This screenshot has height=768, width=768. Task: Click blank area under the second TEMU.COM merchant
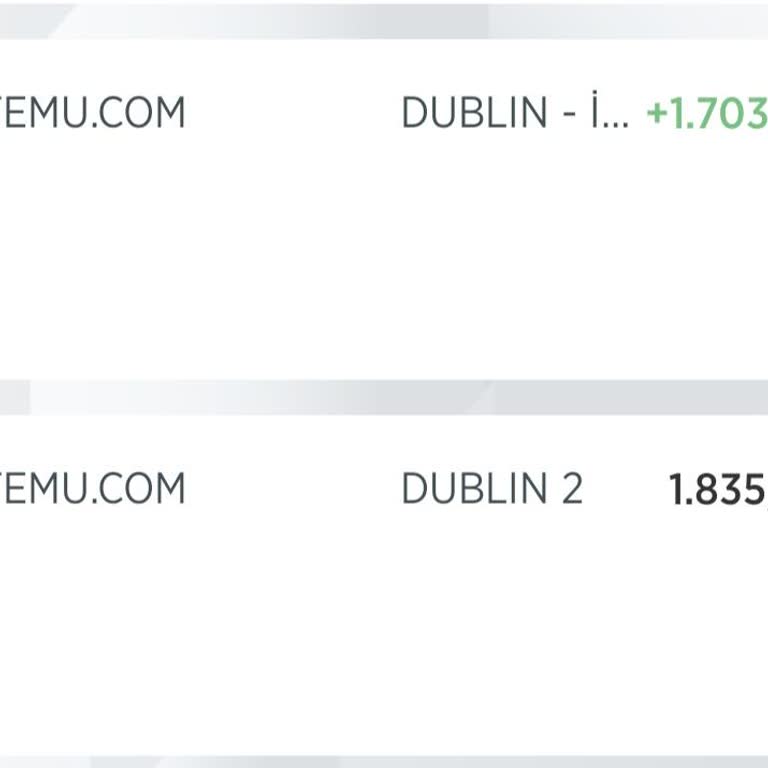coord(95,620)
